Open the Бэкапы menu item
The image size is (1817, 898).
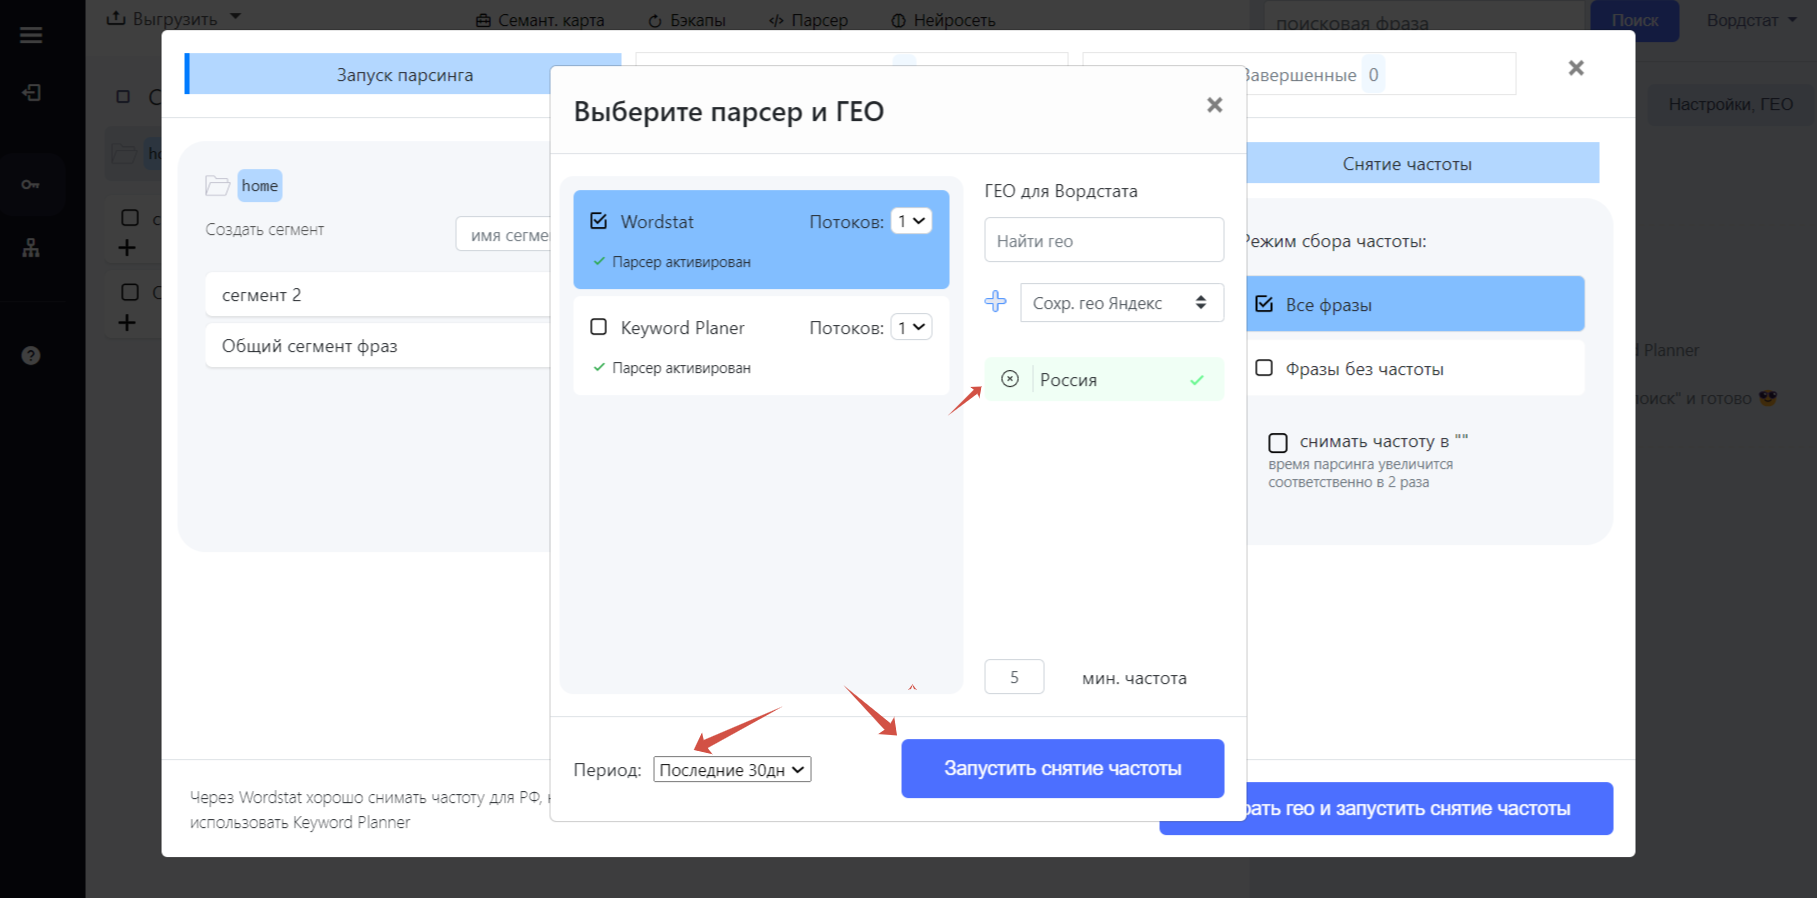click(687, 20)
